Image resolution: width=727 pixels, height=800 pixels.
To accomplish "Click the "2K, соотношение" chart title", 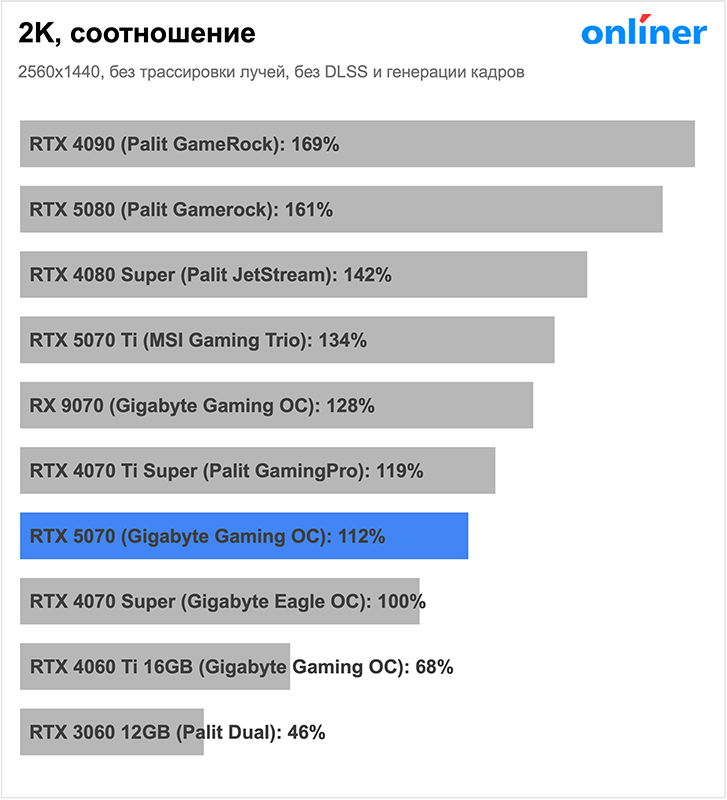I will point(137,34).
